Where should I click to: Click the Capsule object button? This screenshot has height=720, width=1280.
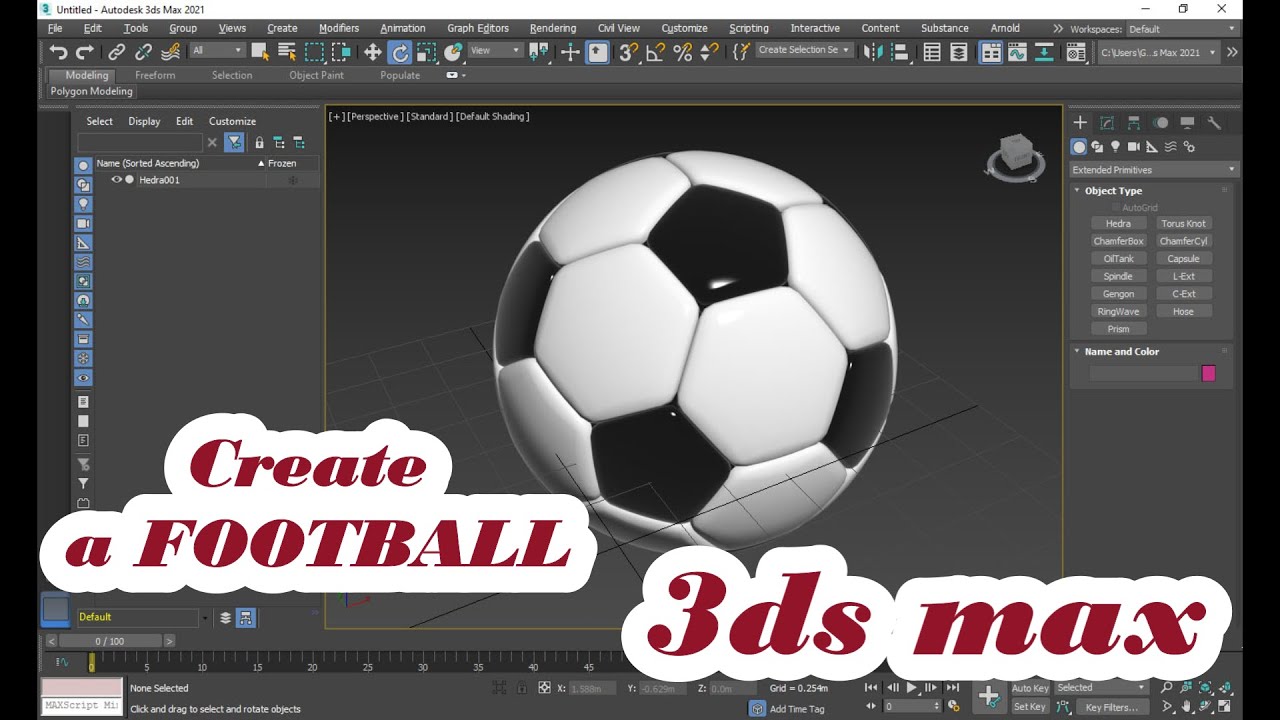[x=1184, y=259]
